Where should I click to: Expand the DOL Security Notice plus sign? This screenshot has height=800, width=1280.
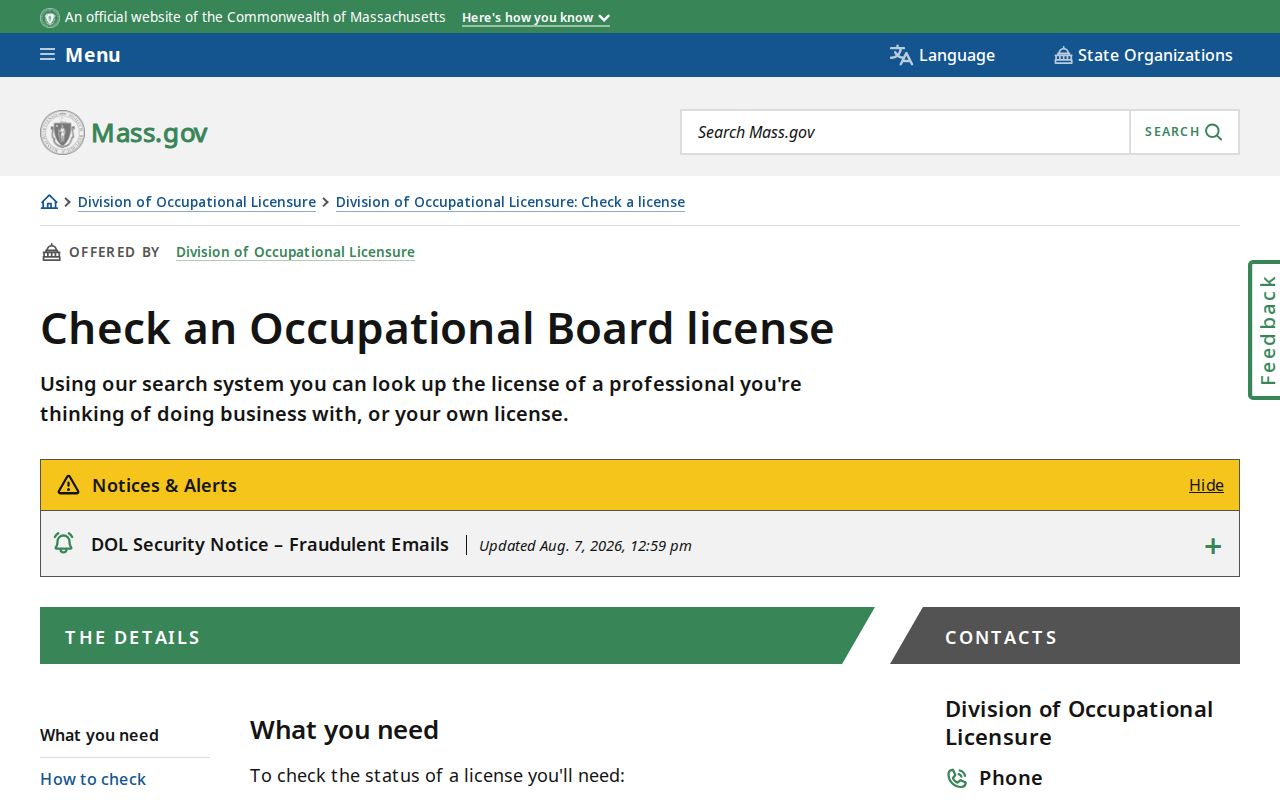pyautogui.click(x=1213, y=546)
